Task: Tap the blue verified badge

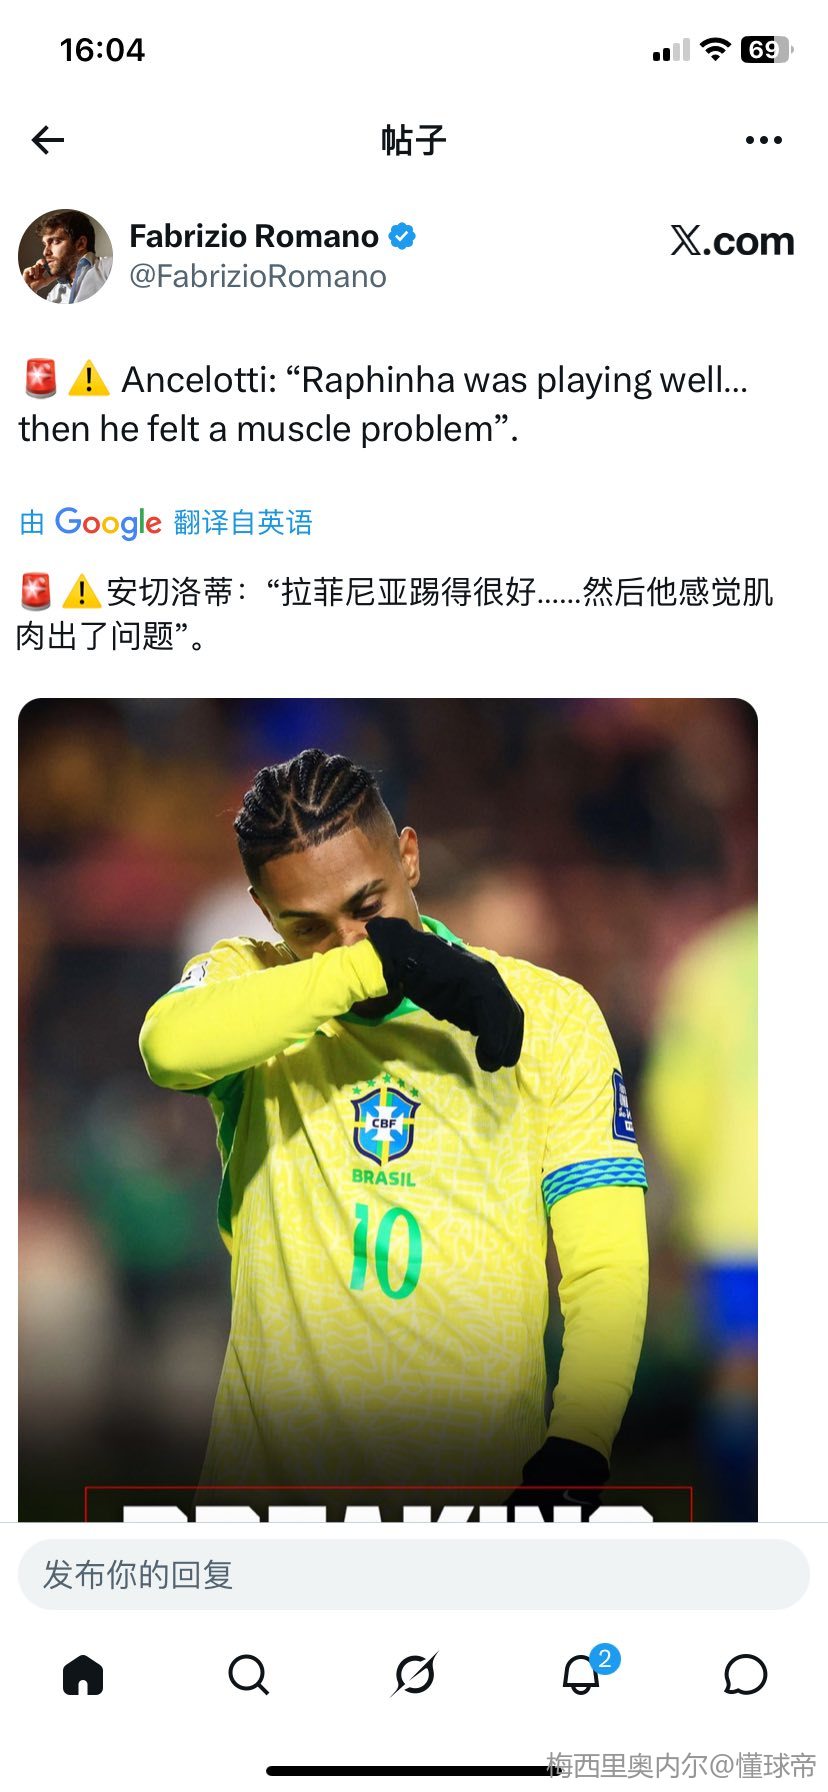Action: [402, 237]
